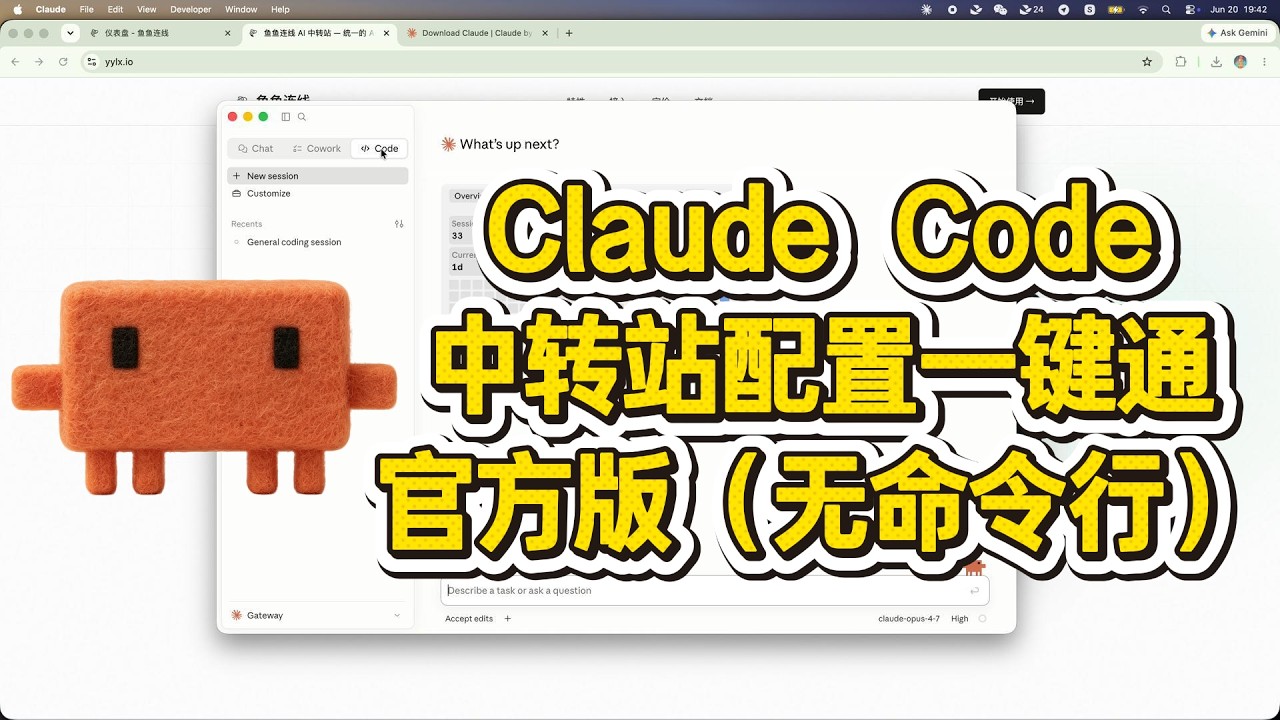Click the menu bar icon showing 24

1031,9
